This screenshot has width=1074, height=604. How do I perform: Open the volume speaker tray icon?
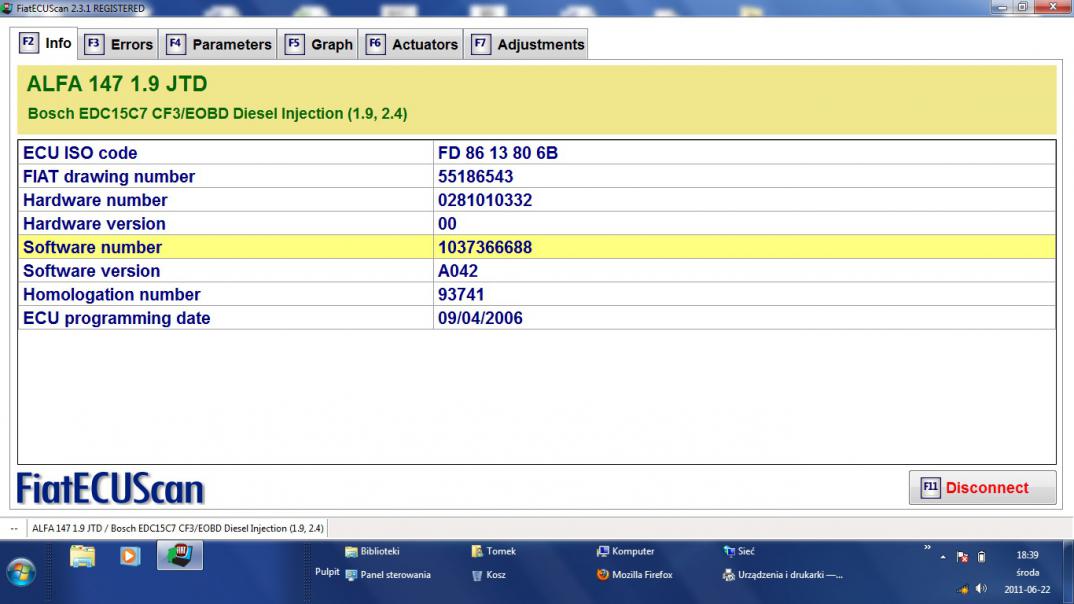tap(982, 589)
